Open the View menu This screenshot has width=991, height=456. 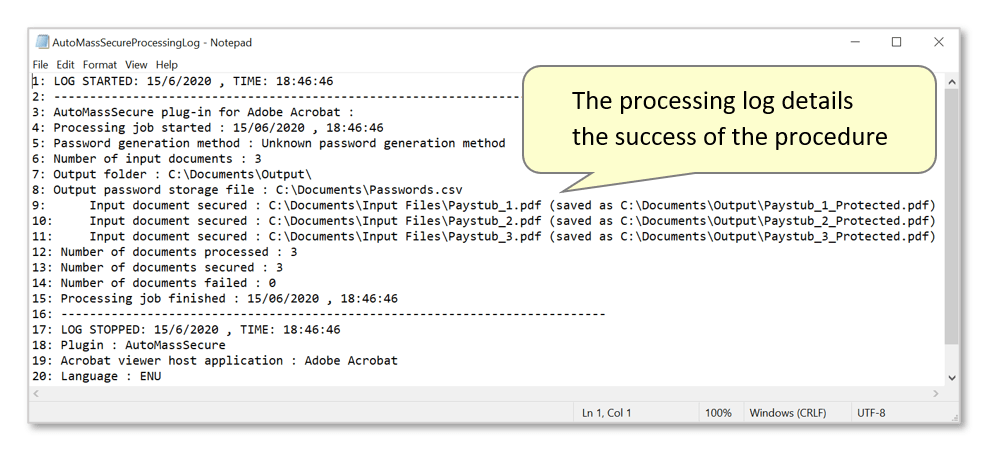tap(136, 64)
